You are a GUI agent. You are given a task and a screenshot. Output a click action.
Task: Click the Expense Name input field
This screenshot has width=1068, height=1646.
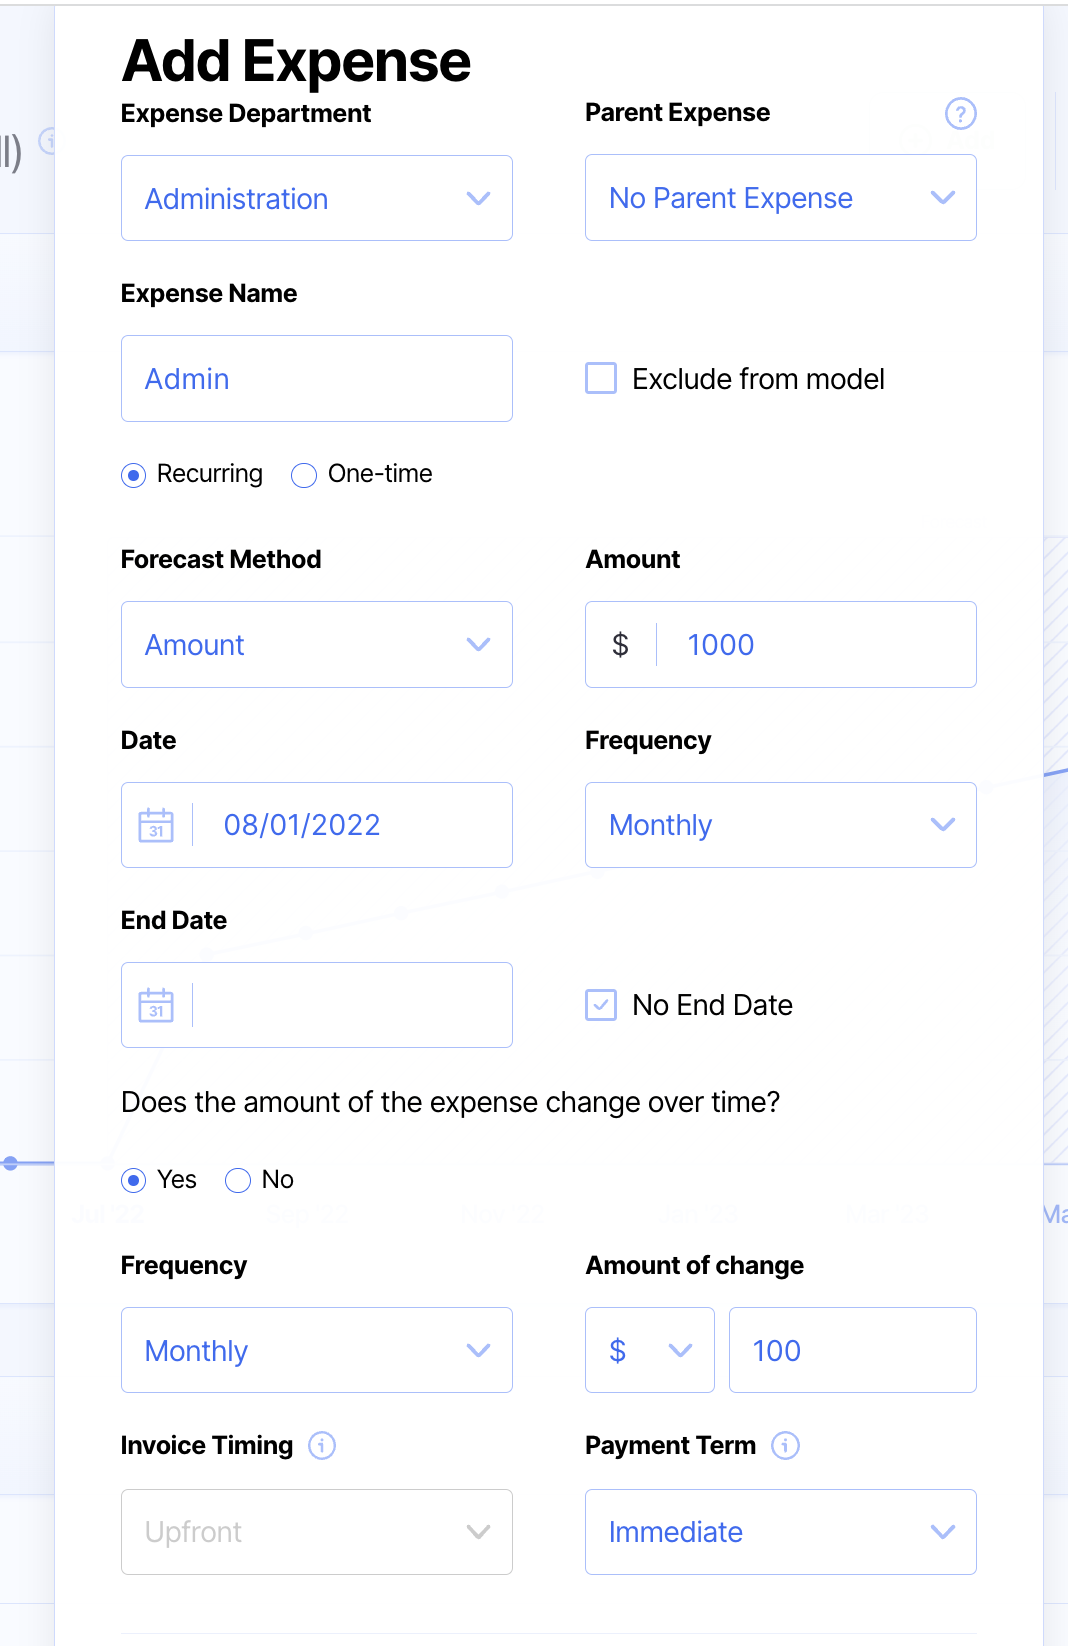click(x=316, y=379)
